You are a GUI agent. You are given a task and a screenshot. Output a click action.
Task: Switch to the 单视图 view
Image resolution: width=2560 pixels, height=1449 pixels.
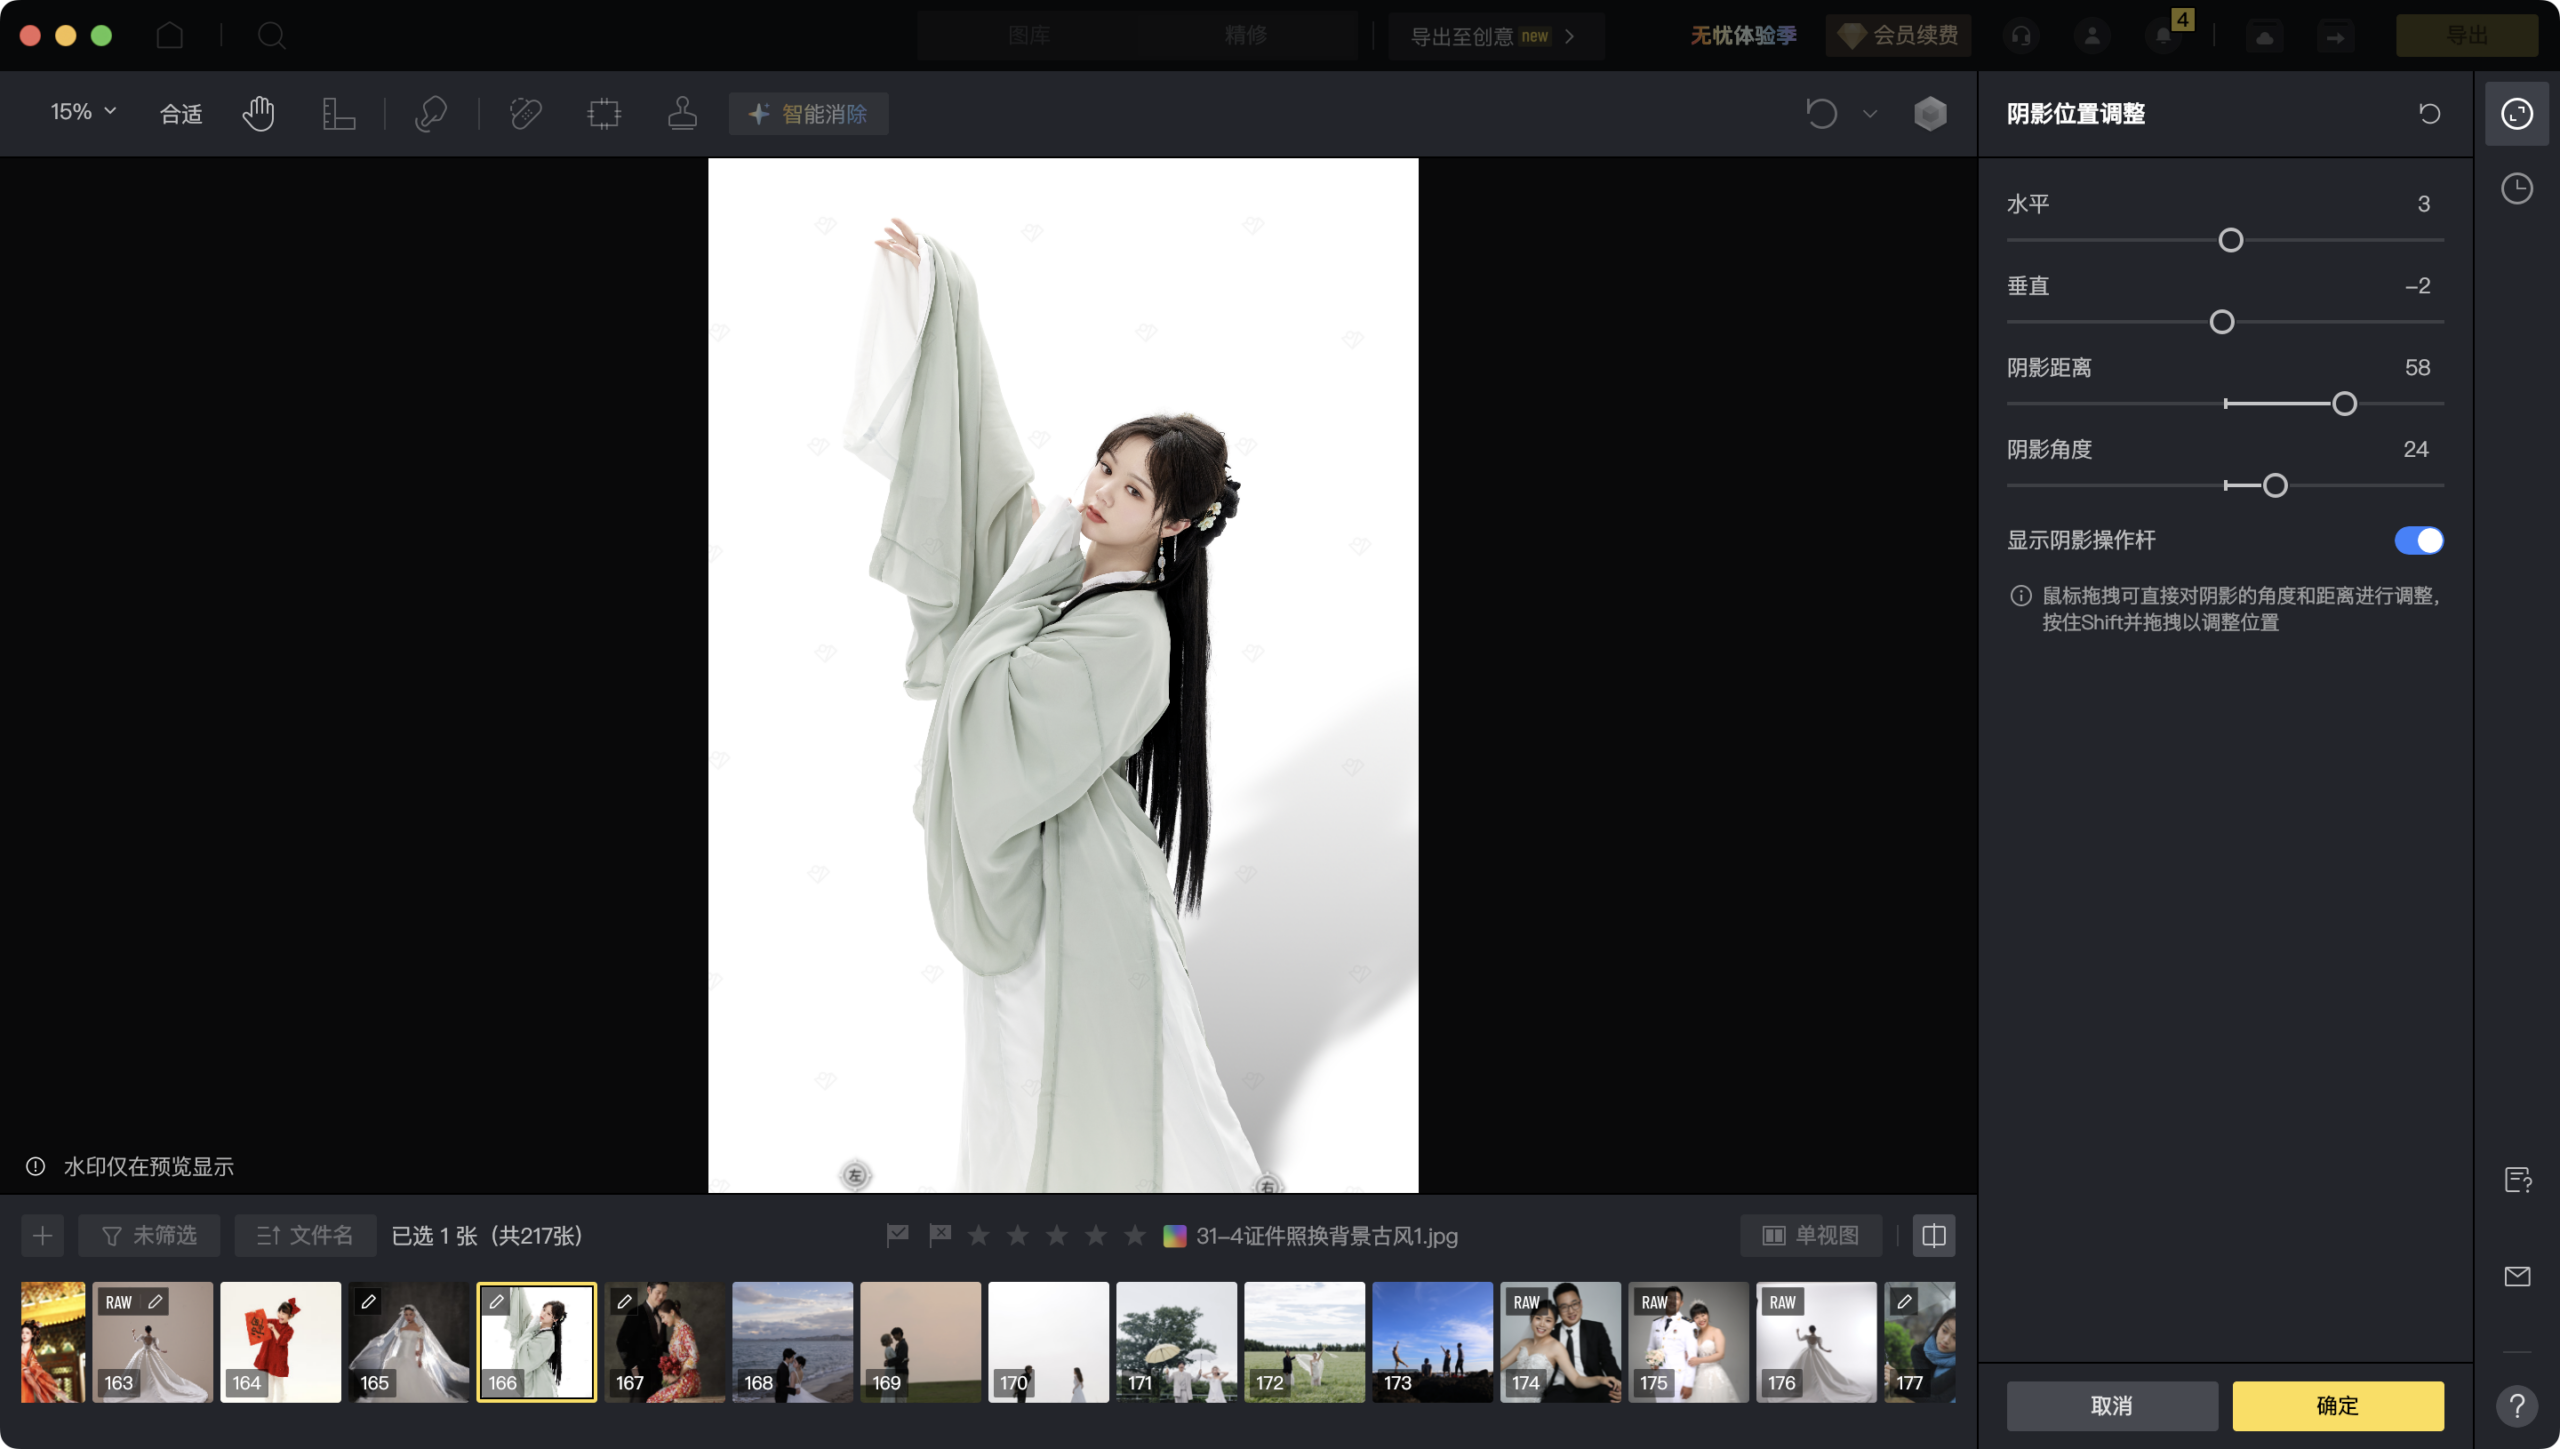point(1810,1236)
